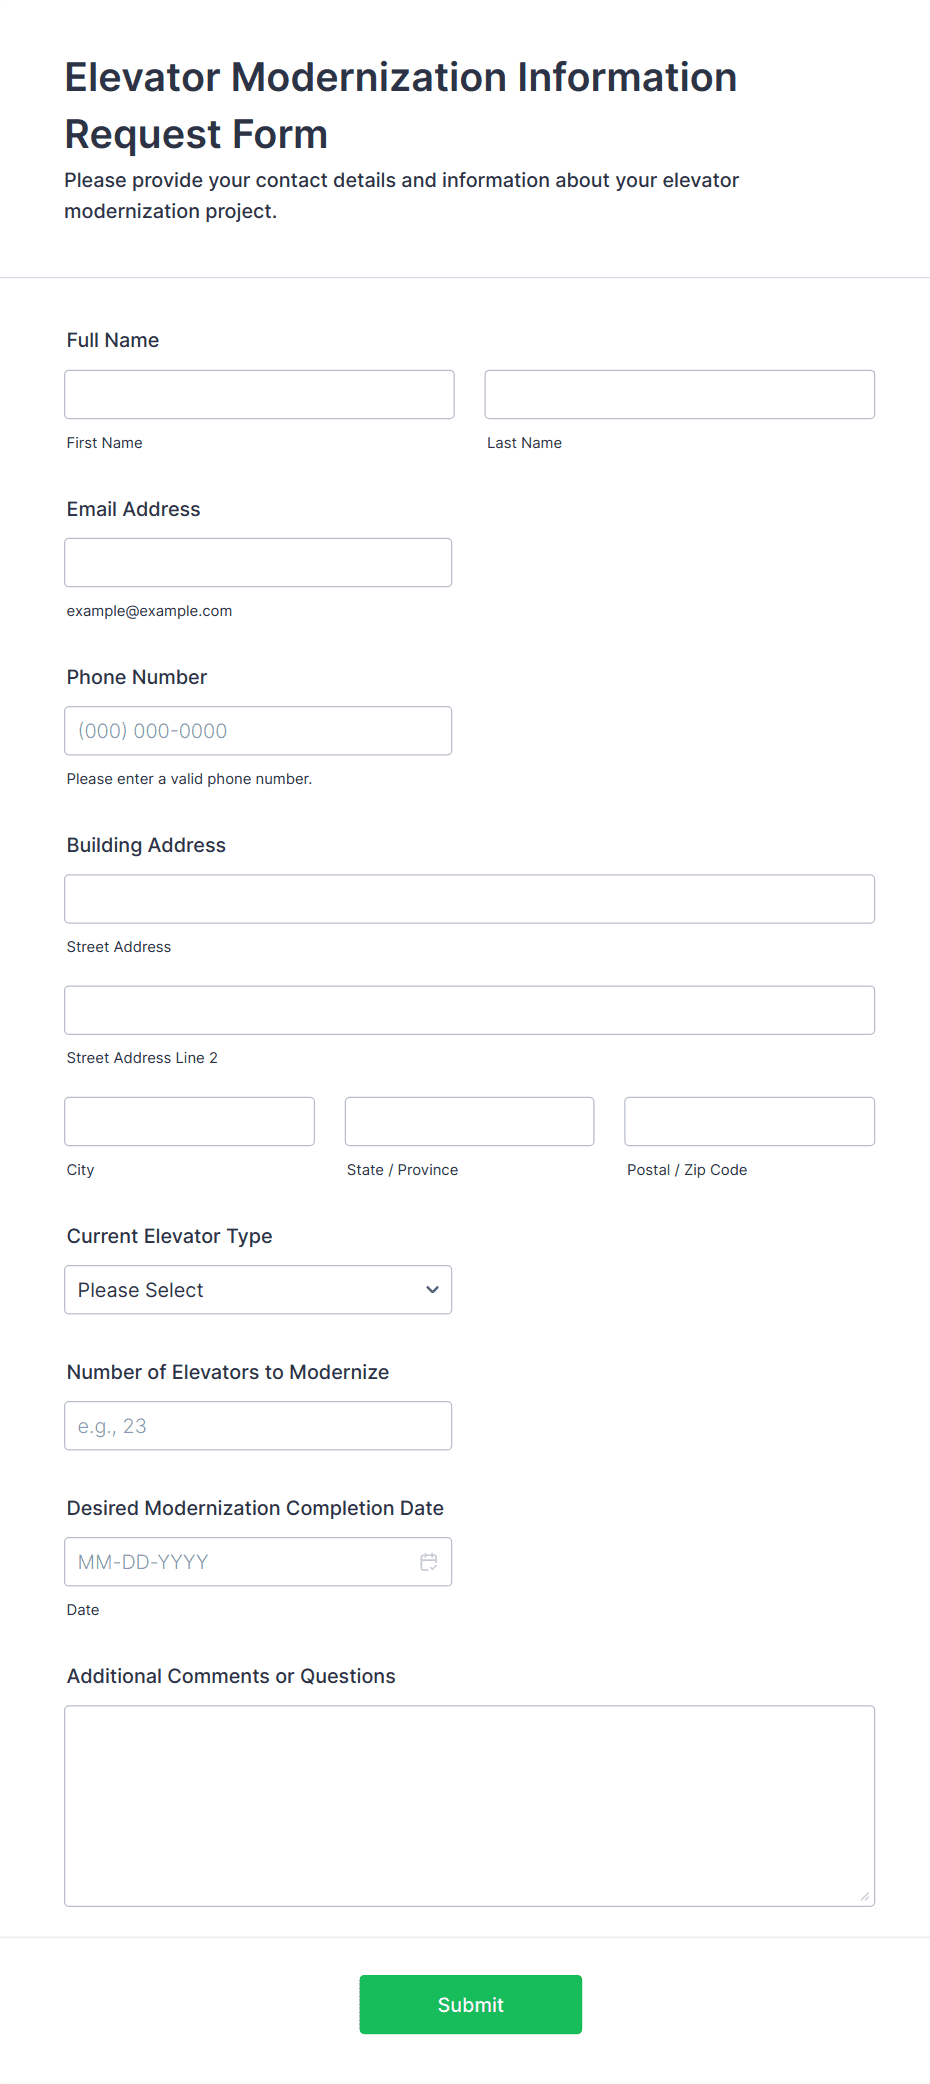Click the Number of Elevators field

258,1426
